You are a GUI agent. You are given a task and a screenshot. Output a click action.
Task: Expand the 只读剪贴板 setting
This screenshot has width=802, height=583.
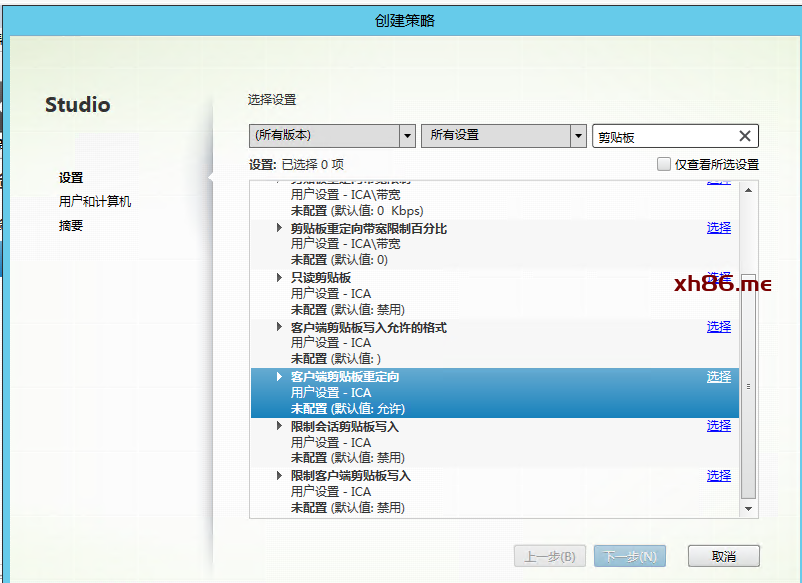tap(280, 278)
